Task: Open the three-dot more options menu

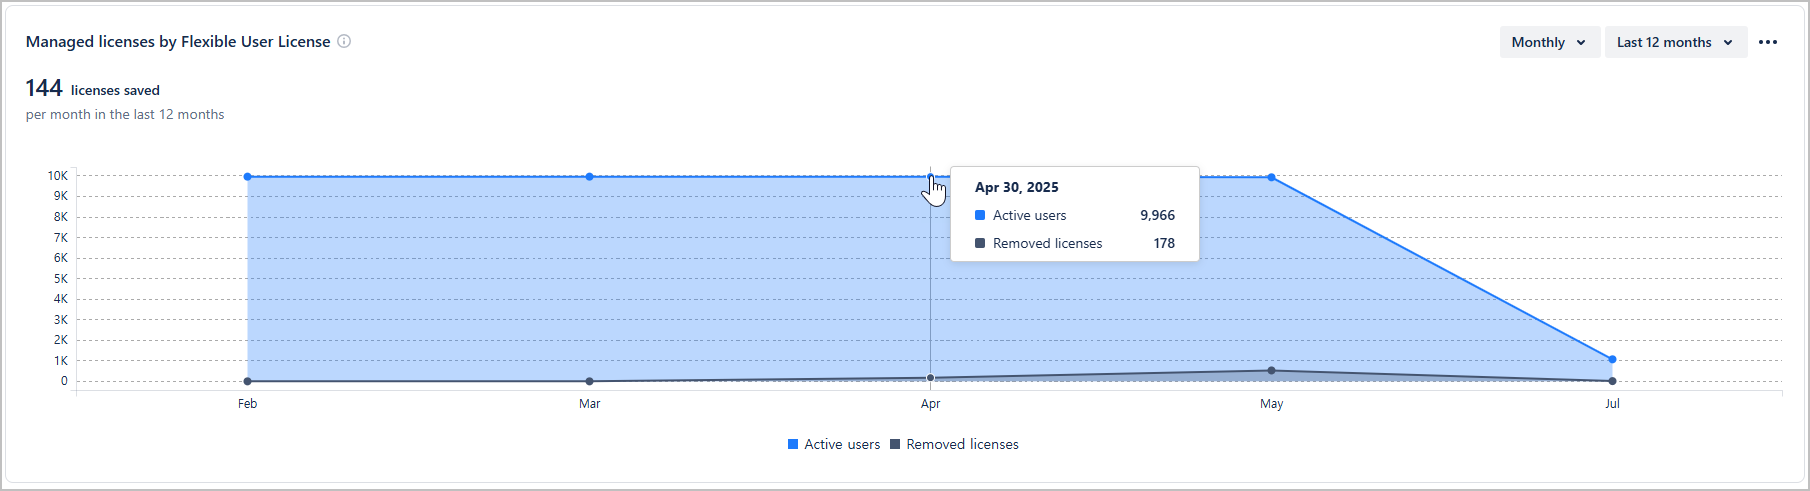Action: coord(1768,42)
